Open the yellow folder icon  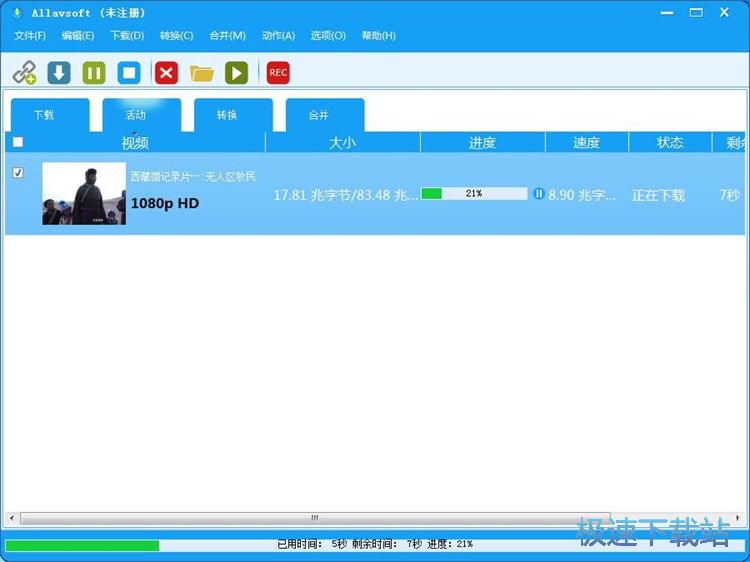coord(201,73)
